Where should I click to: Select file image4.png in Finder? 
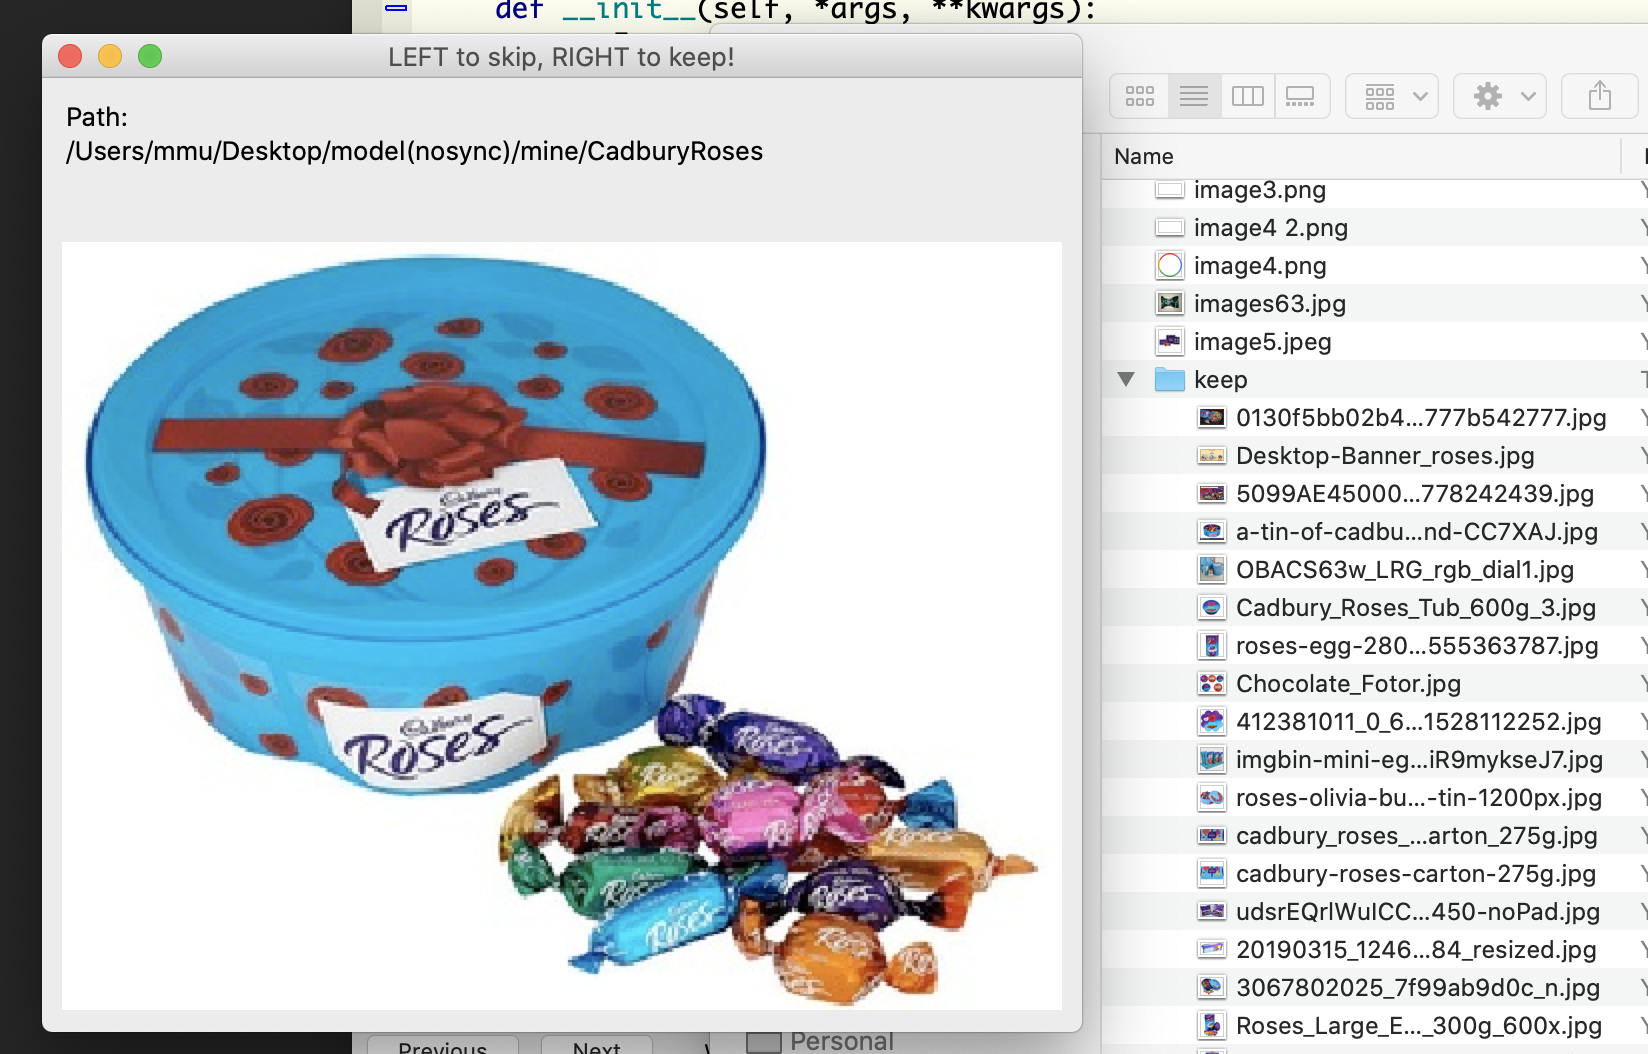[x=1259, y=266]
